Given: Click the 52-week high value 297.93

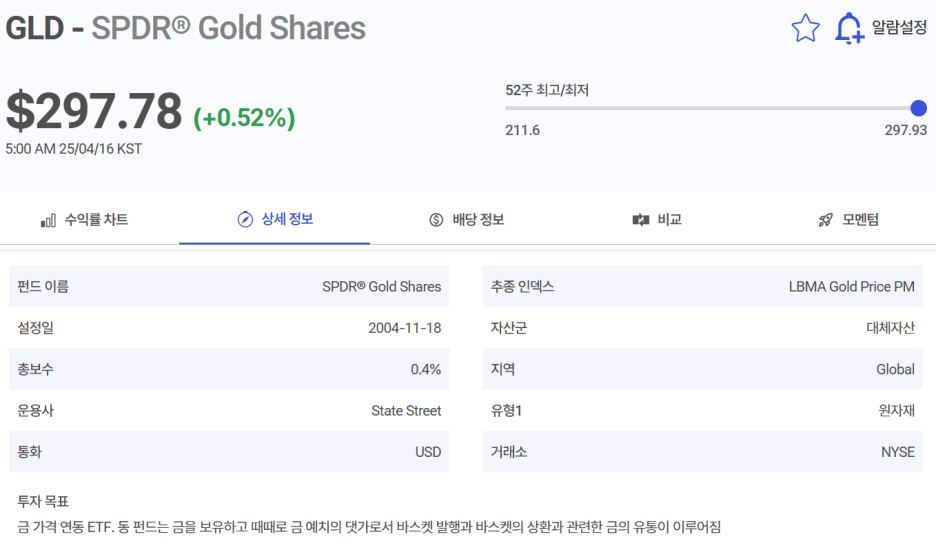Looking at the screenshot, I should click(x=906, y=130).
